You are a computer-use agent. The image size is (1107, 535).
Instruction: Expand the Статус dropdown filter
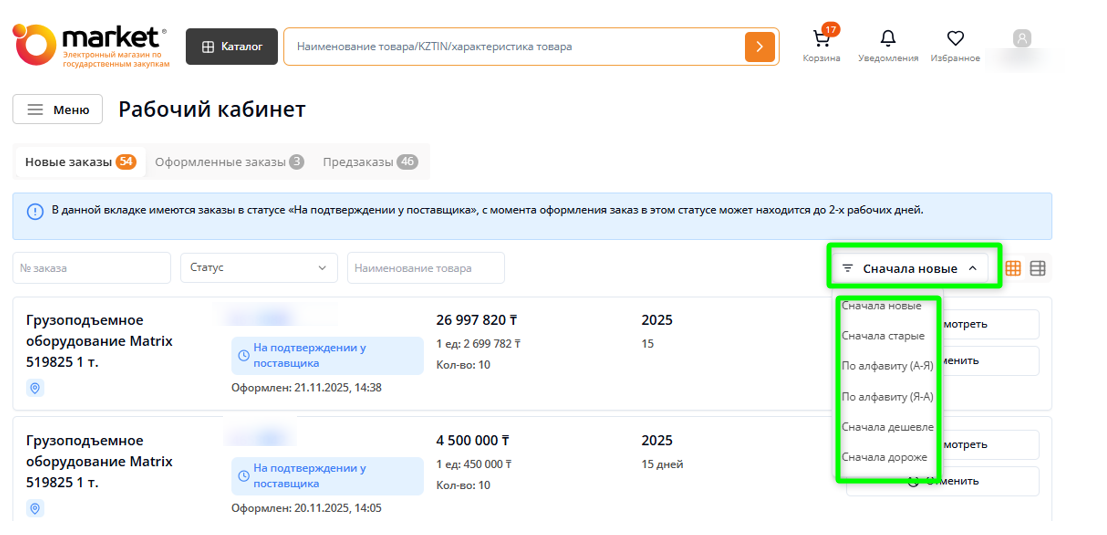coord(259,268)
